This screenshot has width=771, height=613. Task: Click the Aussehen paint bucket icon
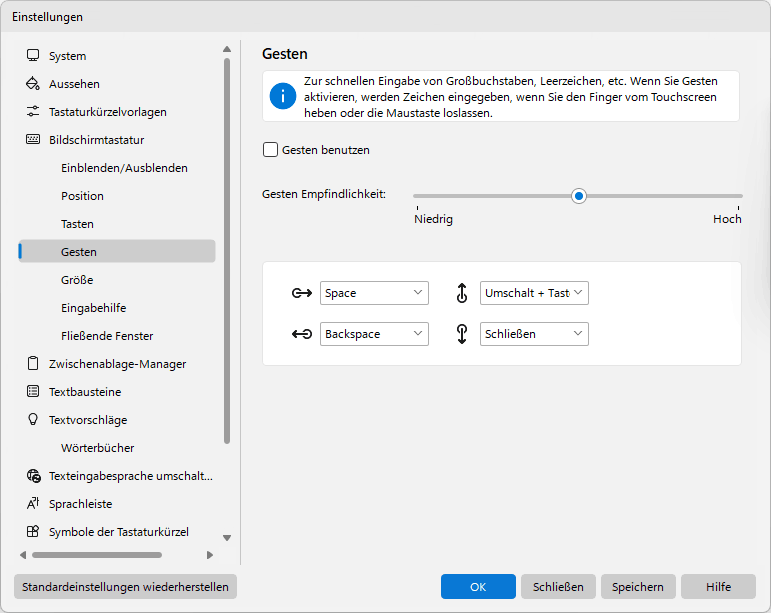pyautogui.click(x=33, y=84)
